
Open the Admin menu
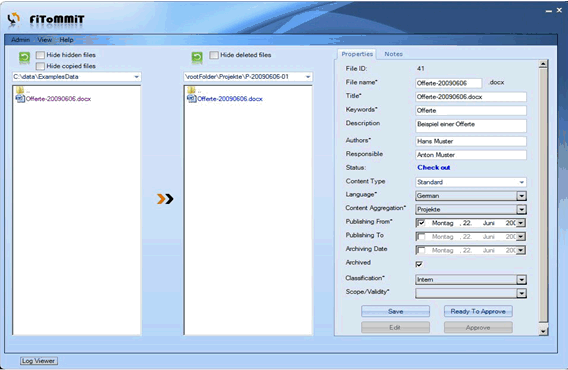point(20,40)
